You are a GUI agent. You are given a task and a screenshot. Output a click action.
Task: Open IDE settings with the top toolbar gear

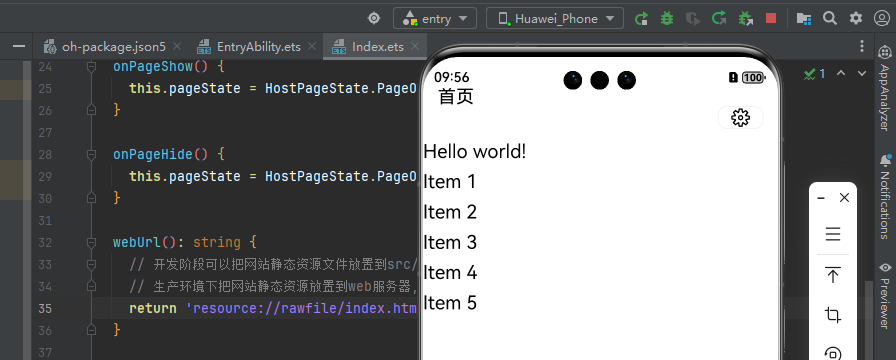(855, 19)
